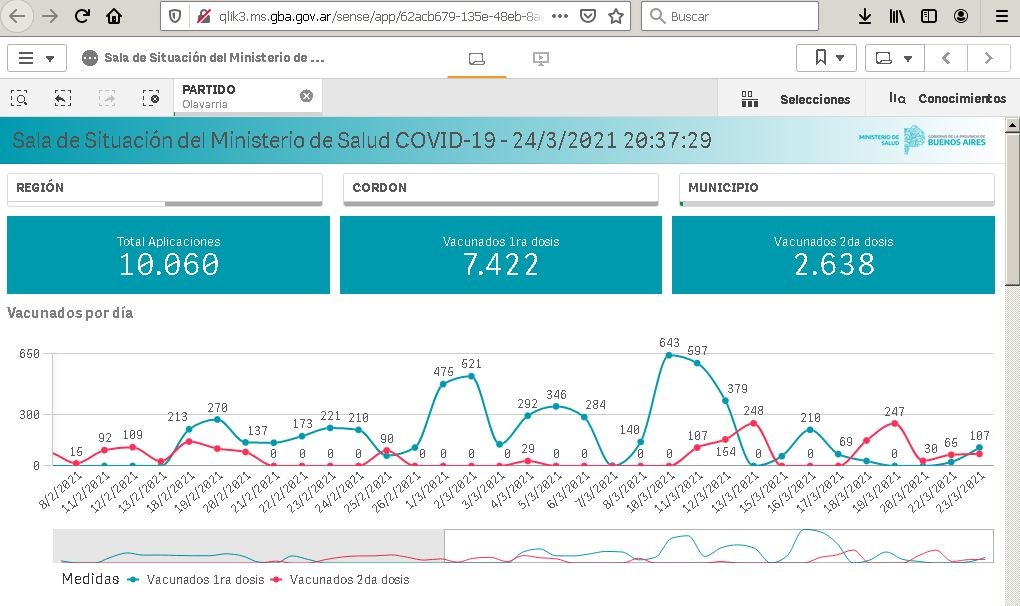1020x606 pixels.
Task: Expand the REGIÓN filter pane
Action: point(165,189)
